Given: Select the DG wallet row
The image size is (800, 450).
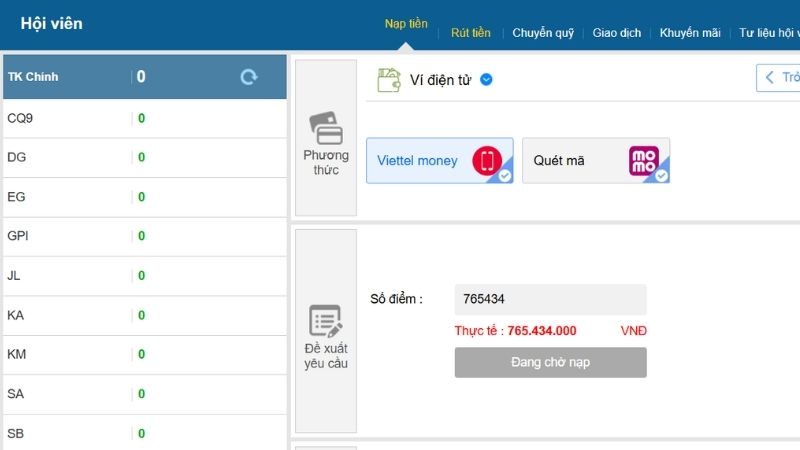Looking at the screenshot, I should 145,158.
